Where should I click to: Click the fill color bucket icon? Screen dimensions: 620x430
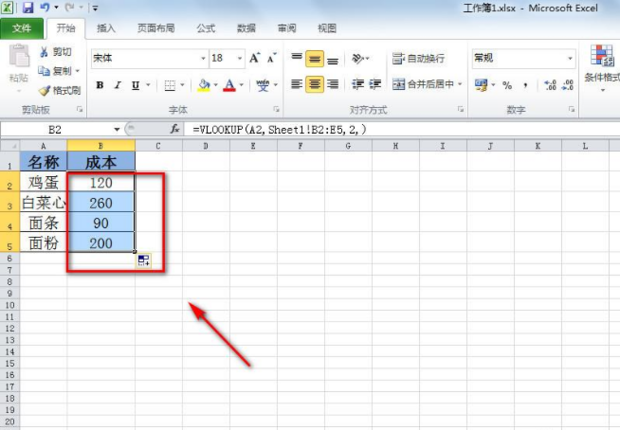point(204,85)
